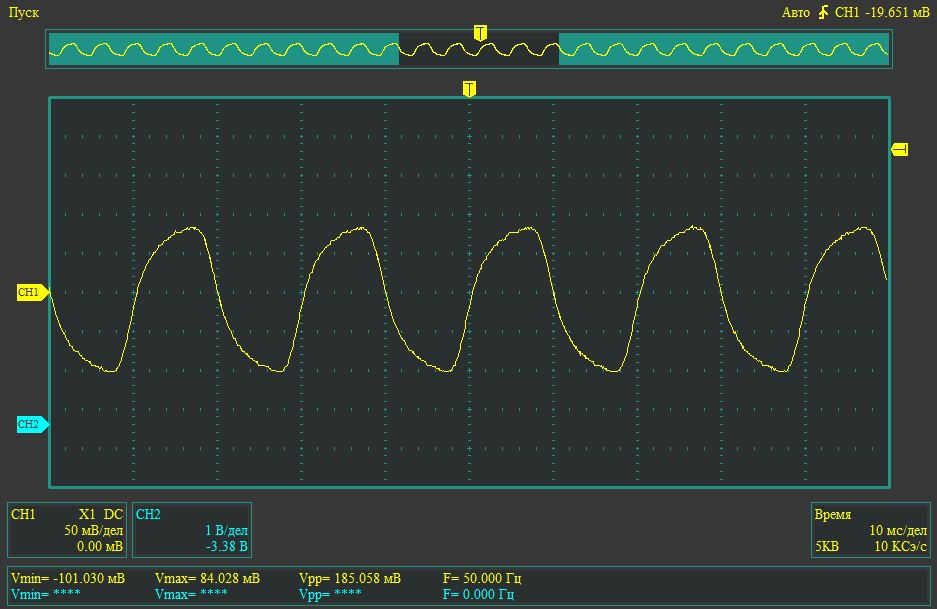The width and height of the screenshot is (937, 609).
Task: Click the unshaded window in the waveform overview
Action: point(479,49)
